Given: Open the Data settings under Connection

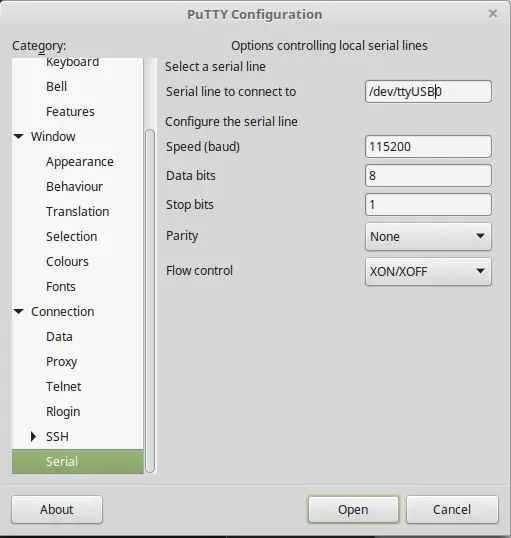Looking at the screenshot, I should pos(59,337).
